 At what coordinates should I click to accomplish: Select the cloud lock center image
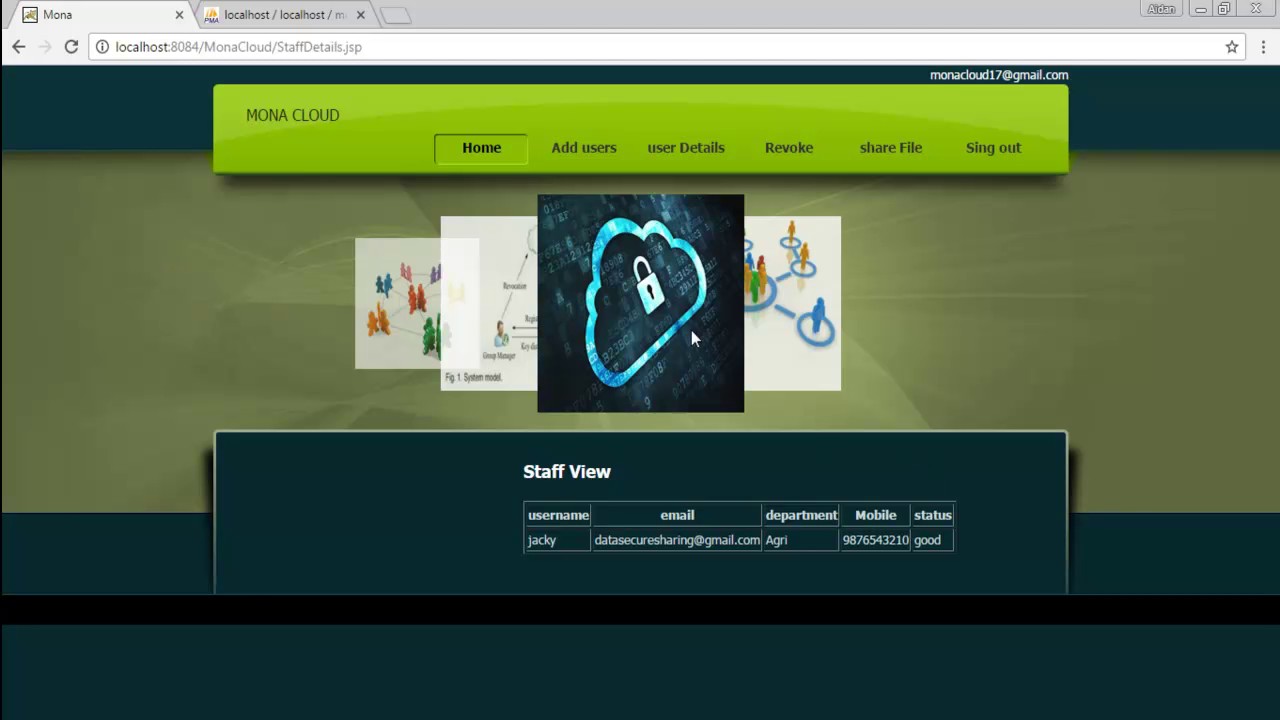(x=641, y=303)
